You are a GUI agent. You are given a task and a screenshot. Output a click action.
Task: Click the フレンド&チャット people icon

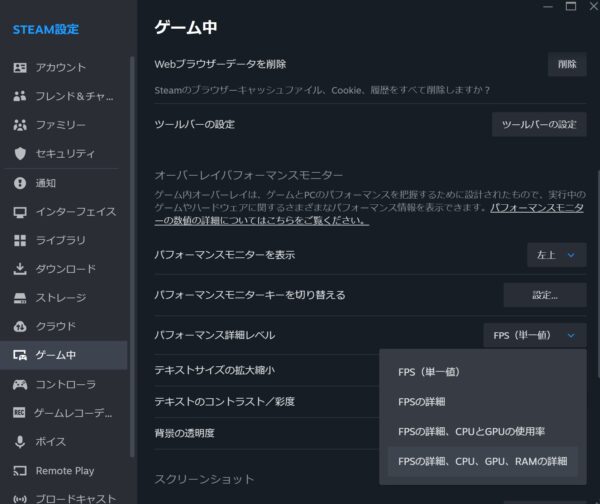click(20, 96)
